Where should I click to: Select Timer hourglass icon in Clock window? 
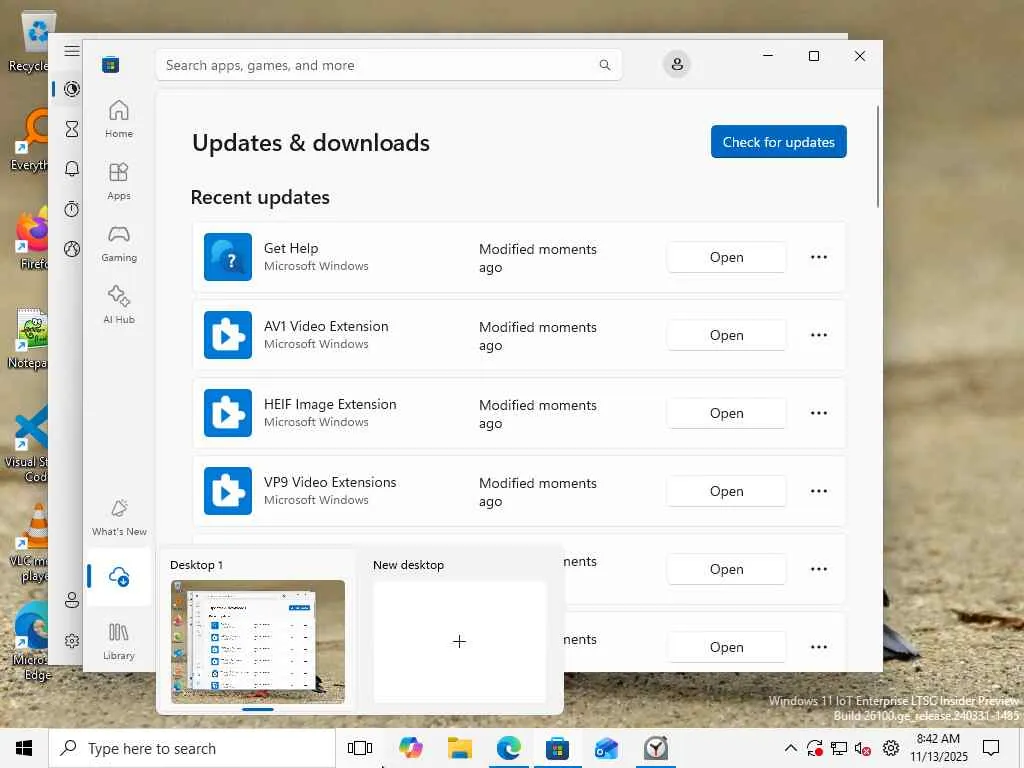[x=72, y=129]
